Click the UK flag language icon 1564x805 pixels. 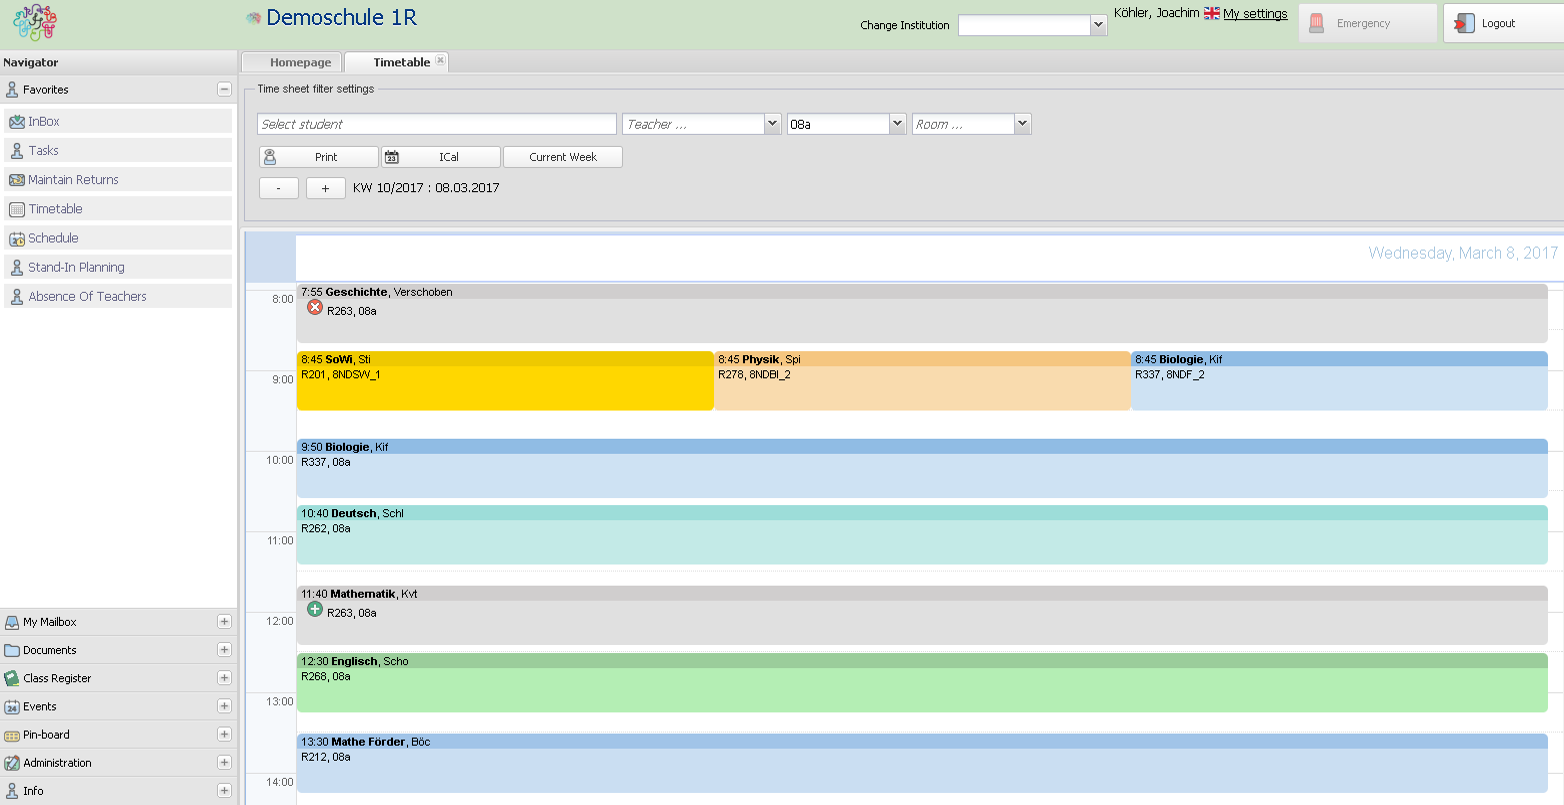(1211, 14)
